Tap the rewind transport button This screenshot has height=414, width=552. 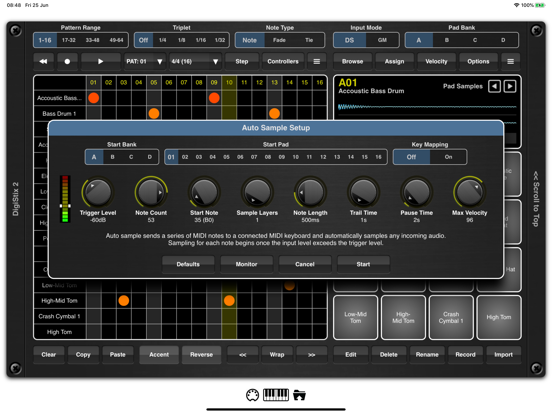click(x=44, y=61)
